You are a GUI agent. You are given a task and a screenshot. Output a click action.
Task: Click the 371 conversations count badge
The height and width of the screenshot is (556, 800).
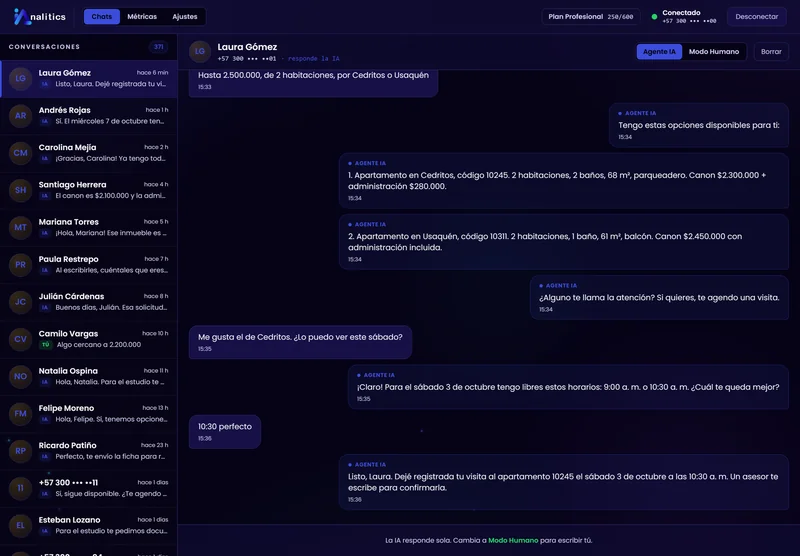(159, 47)
